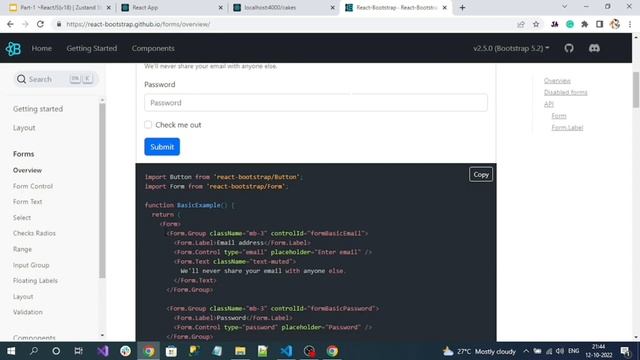640x360 pixels.
Task: Open Validation in the sidebar
Action: 27,312
